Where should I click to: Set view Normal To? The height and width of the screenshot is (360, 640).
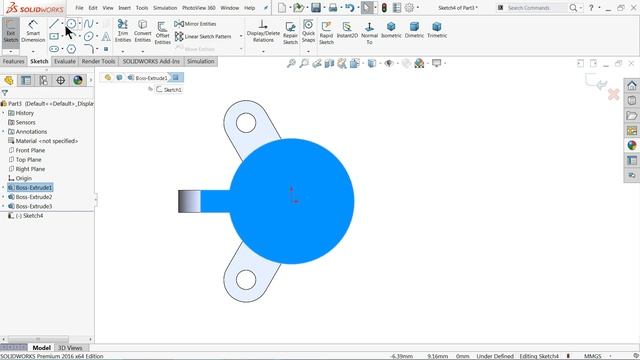[x=369, y=33]
